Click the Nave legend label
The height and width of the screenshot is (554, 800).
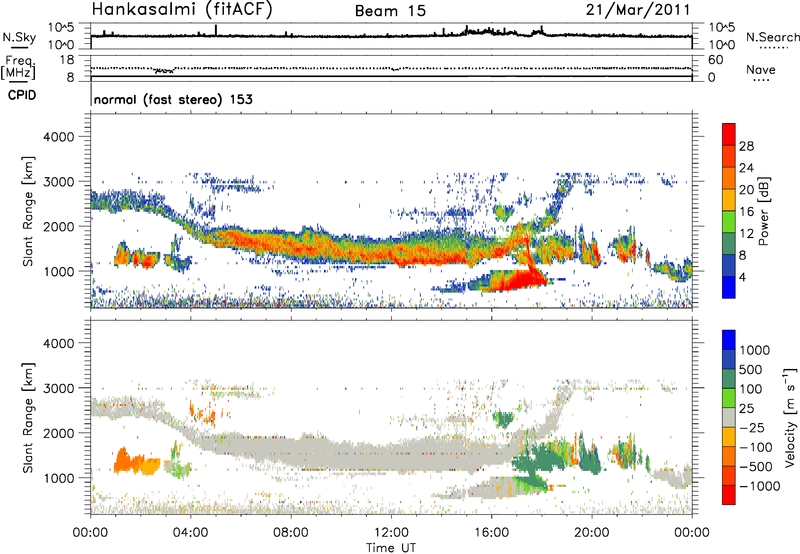[x=761, y=69]
